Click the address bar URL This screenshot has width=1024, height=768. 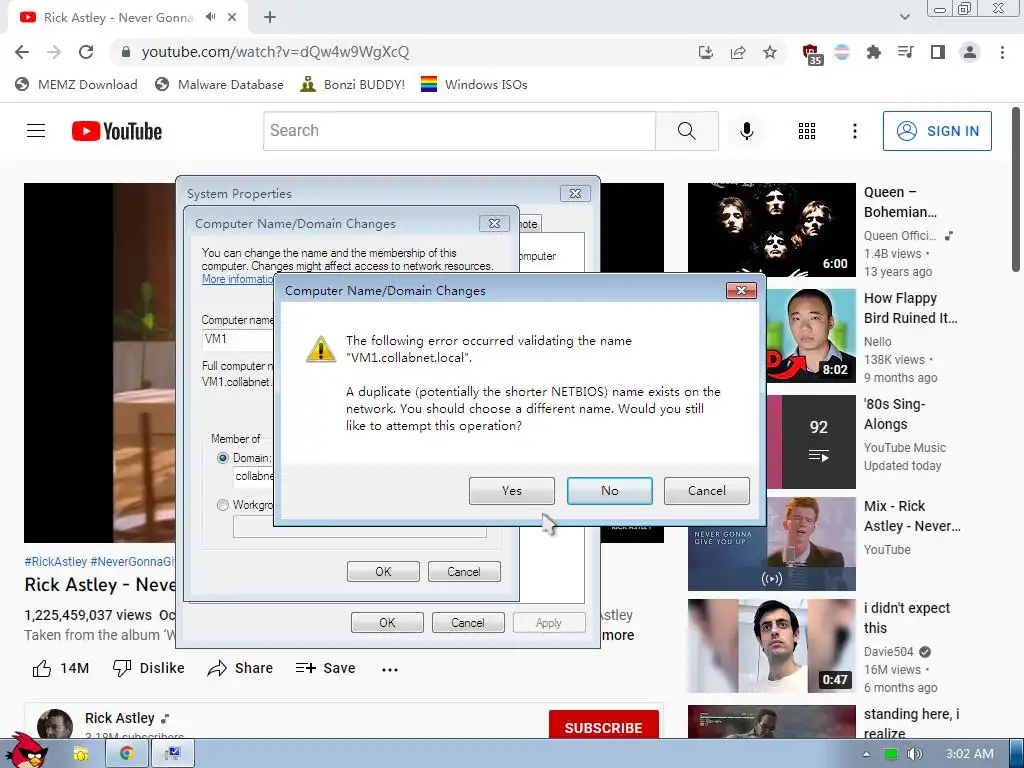(275, 52)
